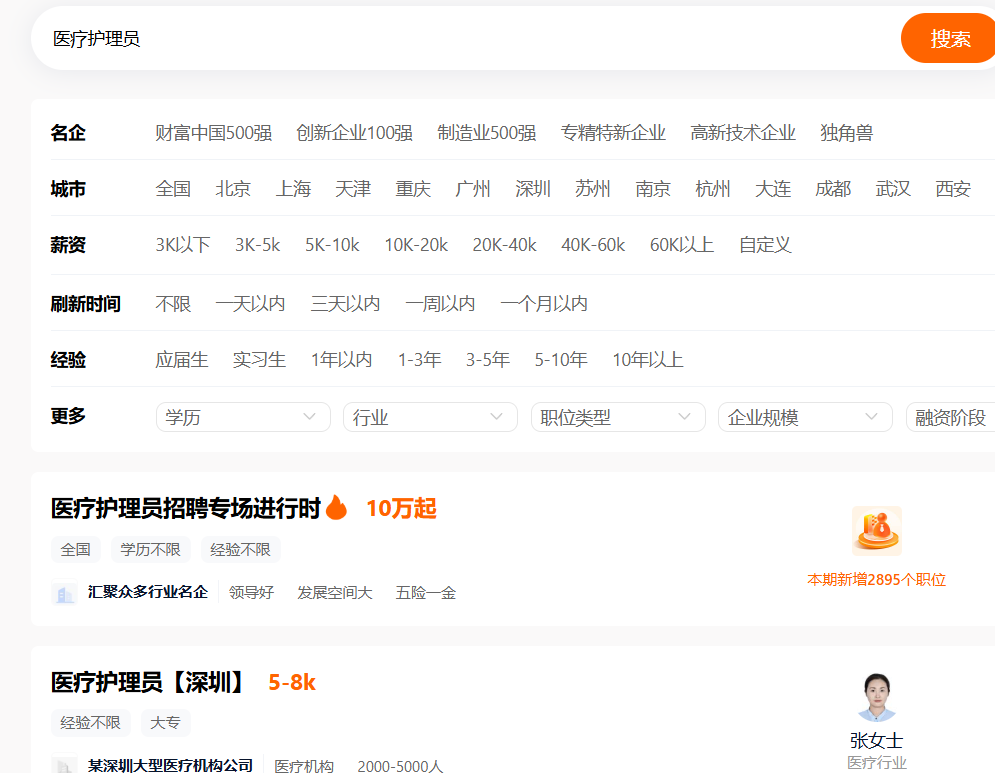Filter experience by 1年以内
The width and height of the screenshot is (995, 773).
click(x=341, y=359)
